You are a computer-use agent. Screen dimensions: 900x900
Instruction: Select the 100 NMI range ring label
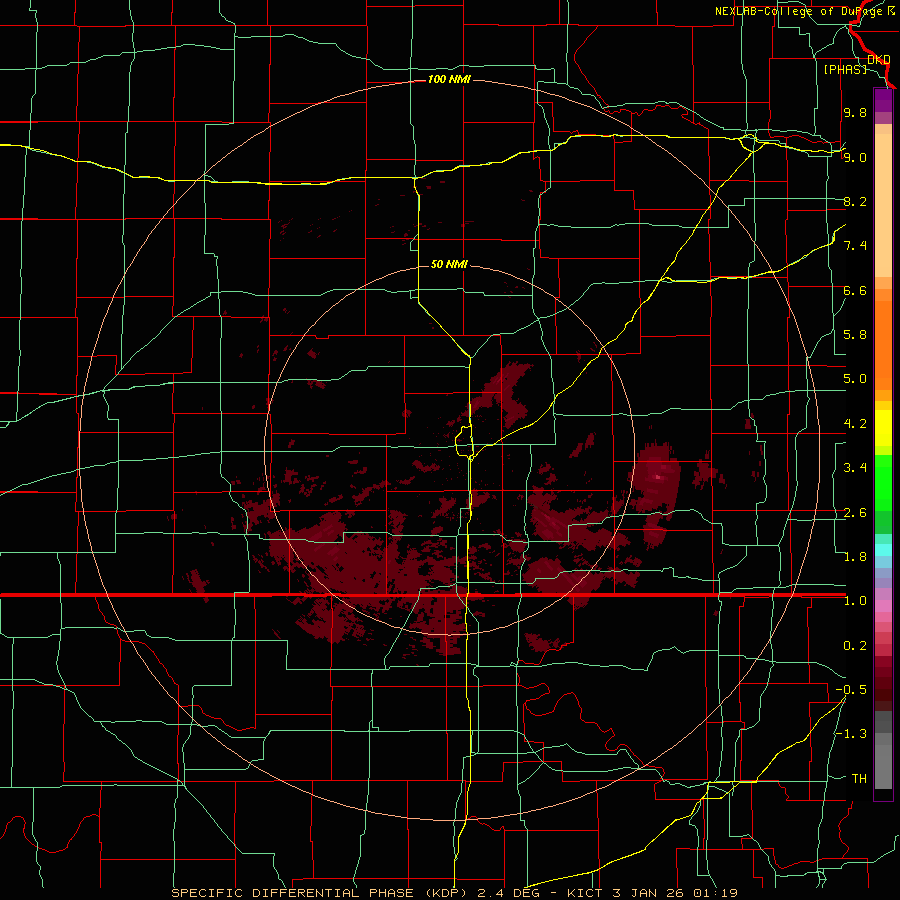point(449,79)
